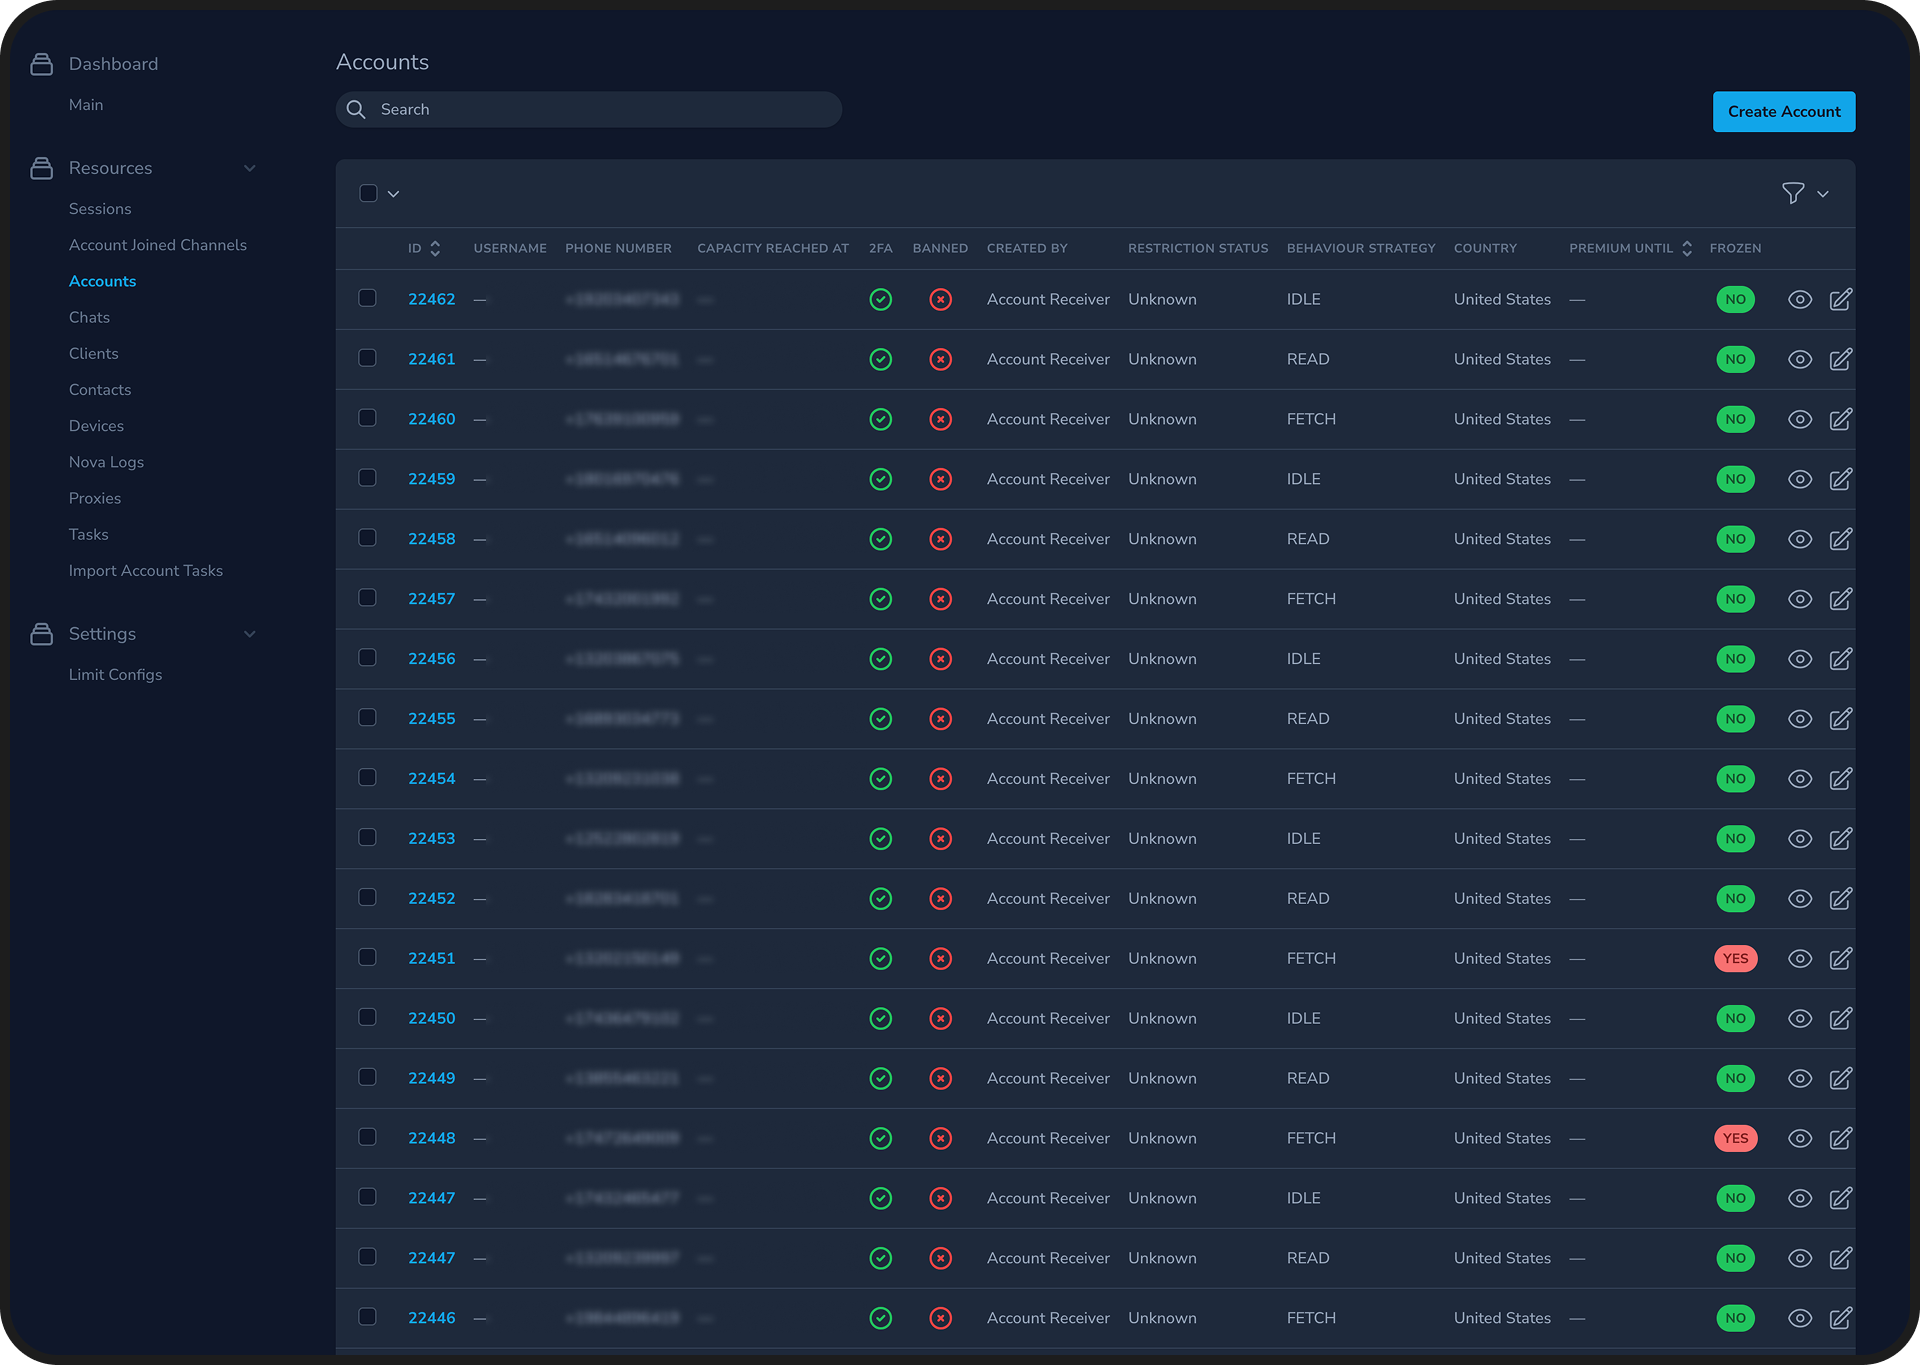Click into the Search input field
The height and width of the screenshot is (1365, 1920).
click(589, 109)
